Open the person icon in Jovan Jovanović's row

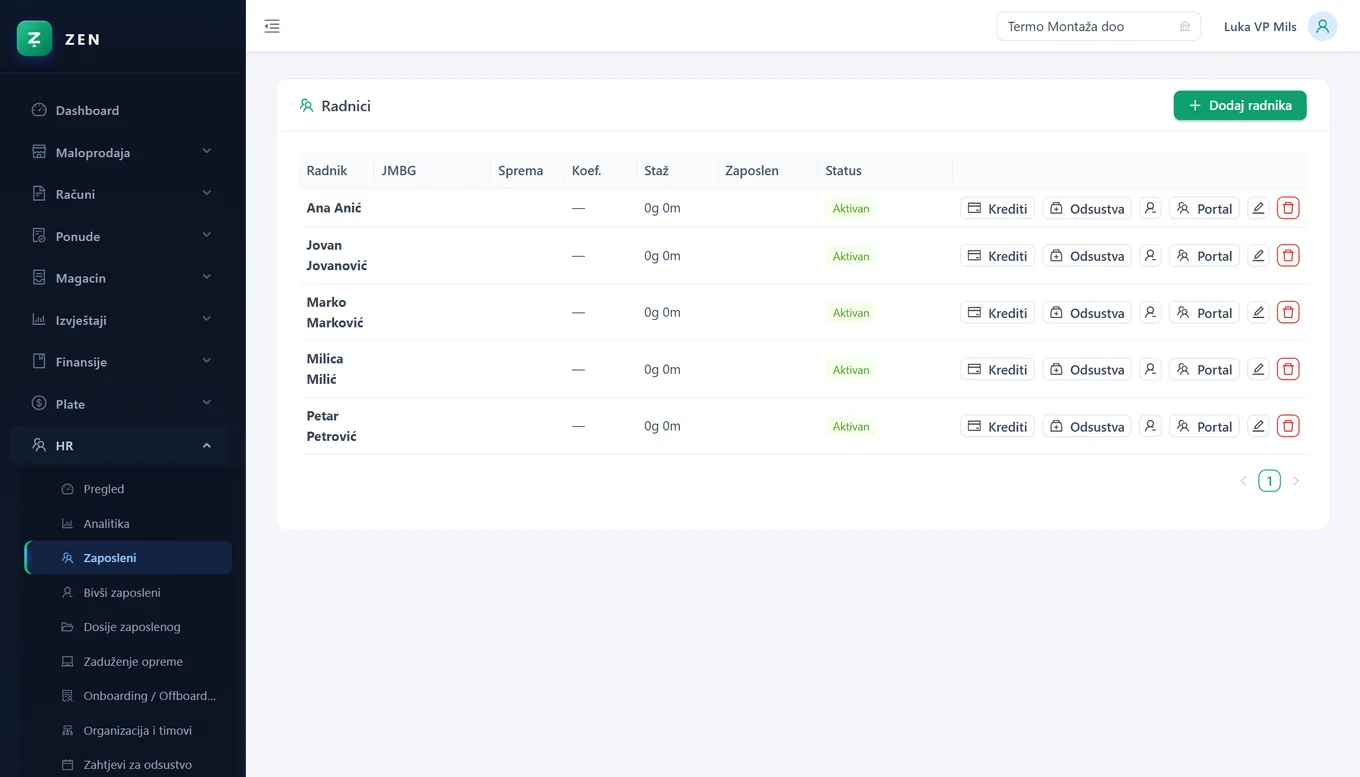tap(1150, 255)
